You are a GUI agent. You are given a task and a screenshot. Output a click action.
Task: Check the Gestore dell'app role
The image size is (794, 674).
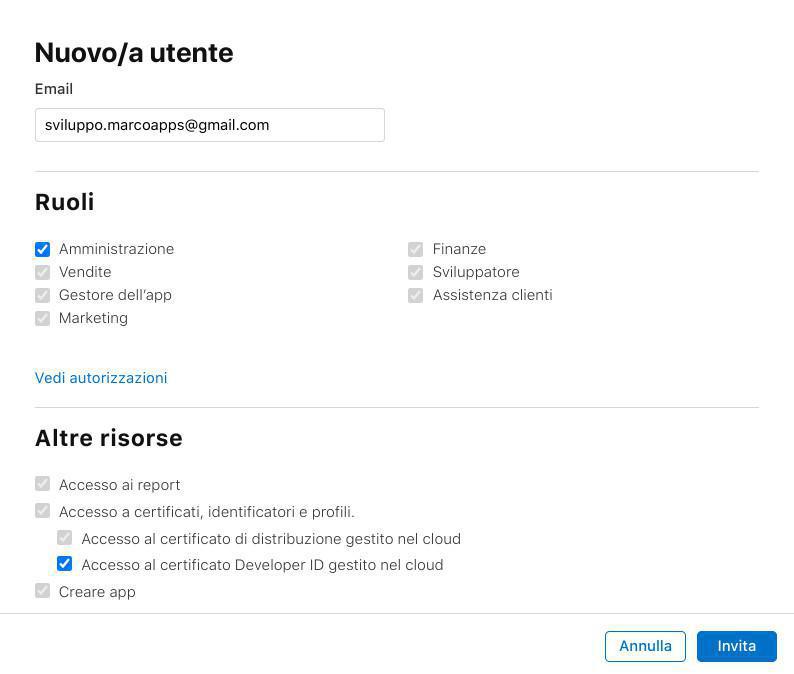coord(42,295)
